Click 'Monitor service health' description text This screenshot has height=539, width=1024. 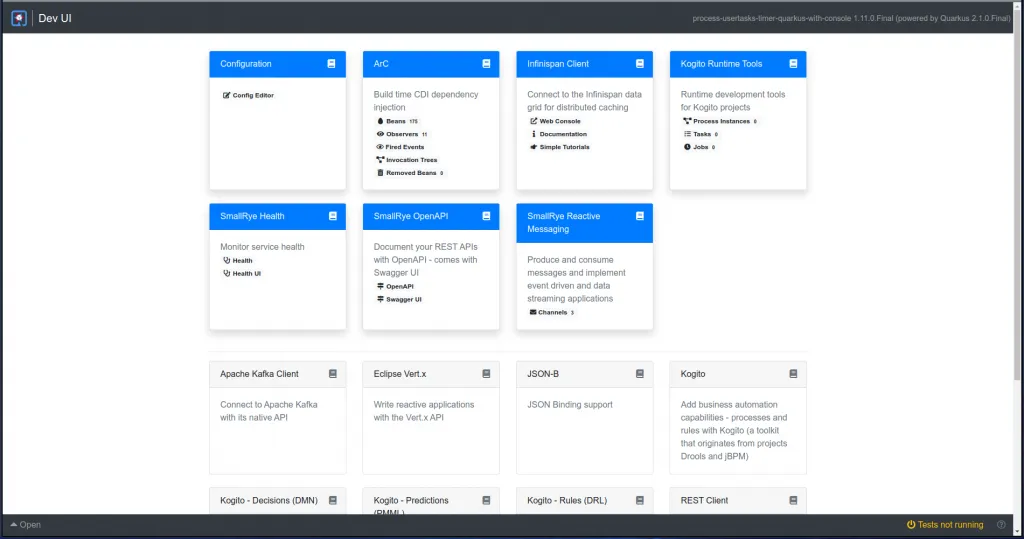click(x=262, y=247)
